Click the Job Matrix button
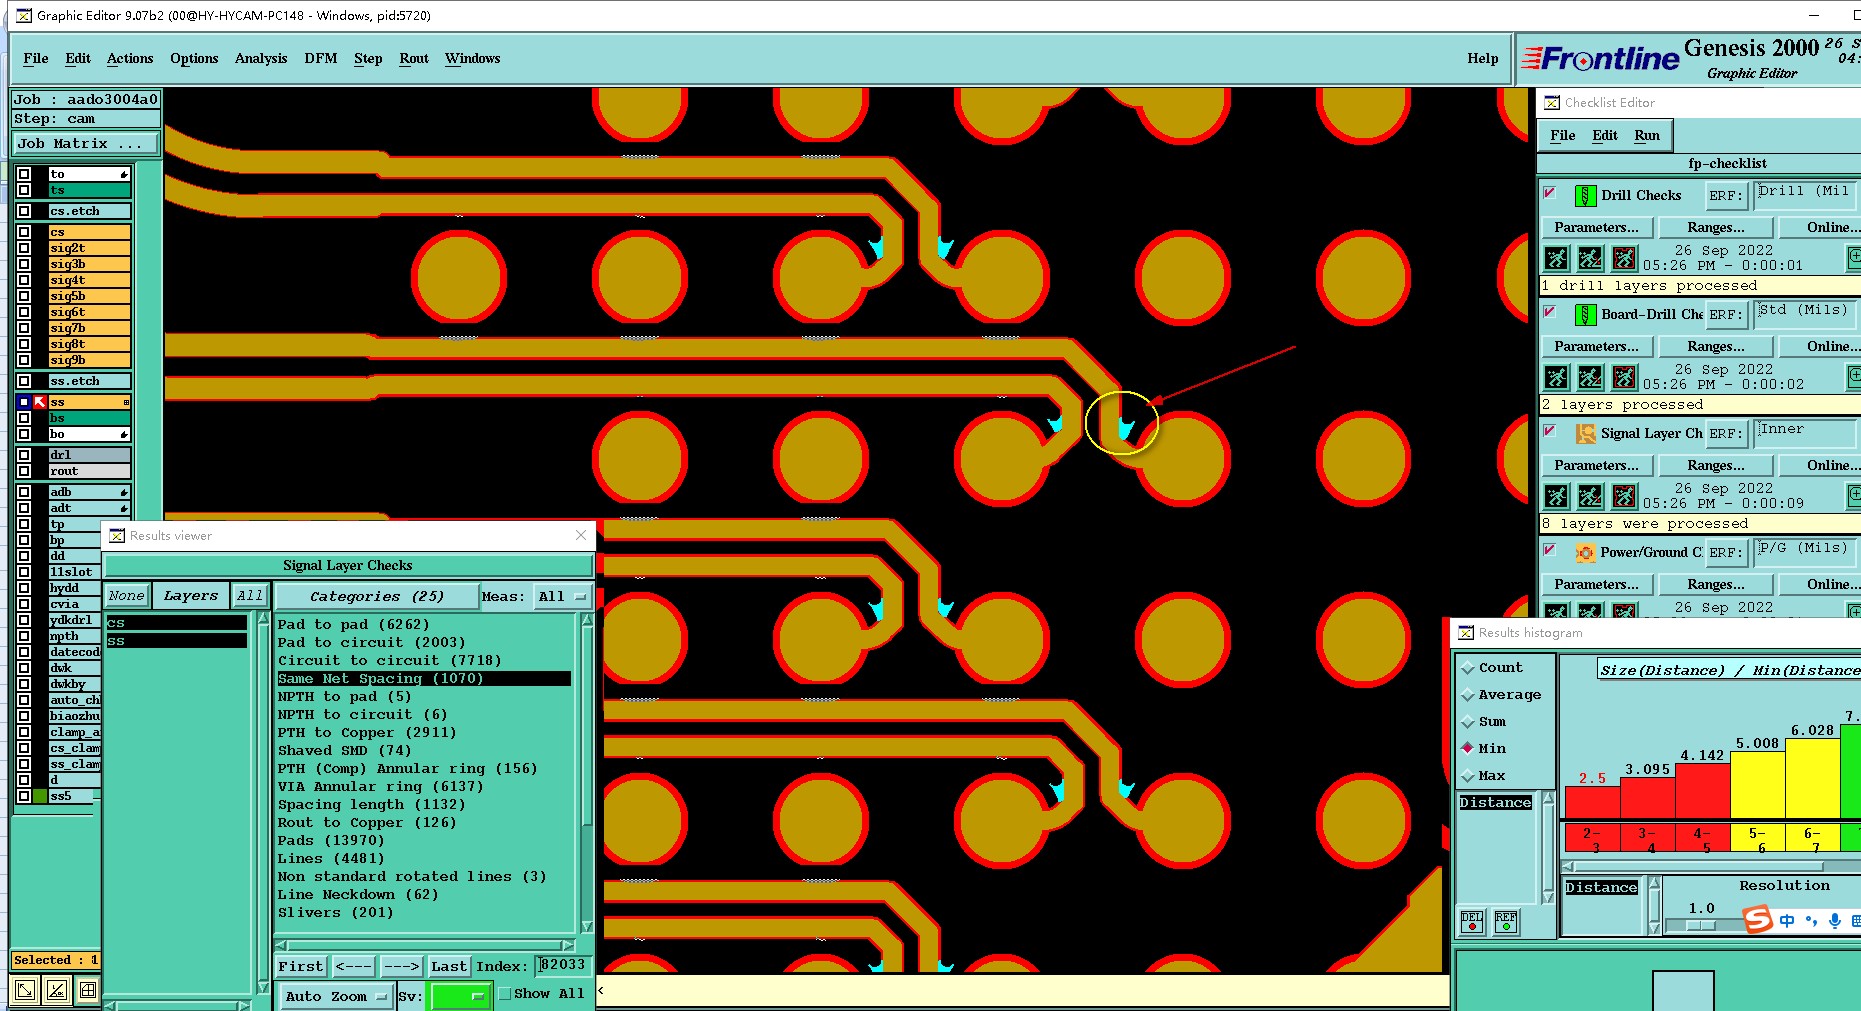The image size is (1861, 1011). 85,144
